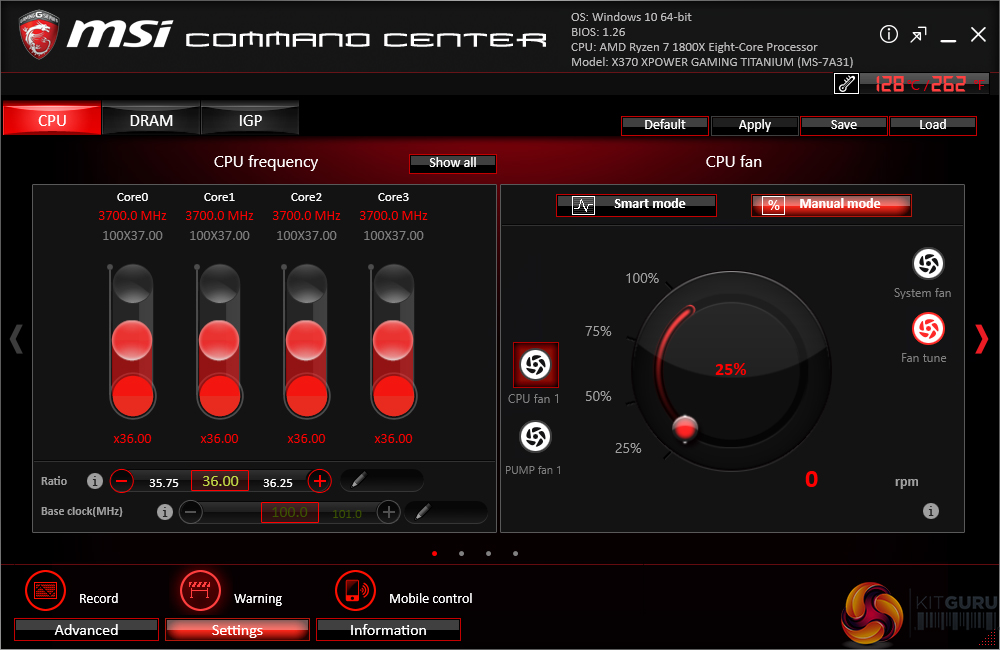
Task: Switch to Smart mode
Action: [x=636, y=205]
